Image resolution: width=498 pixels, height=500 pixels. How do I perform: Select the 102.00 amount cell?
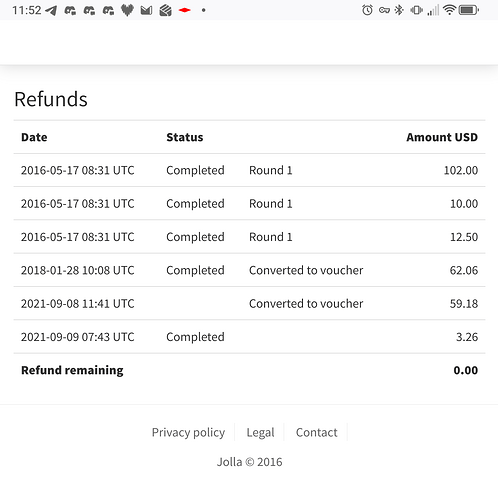pos(461,170)
